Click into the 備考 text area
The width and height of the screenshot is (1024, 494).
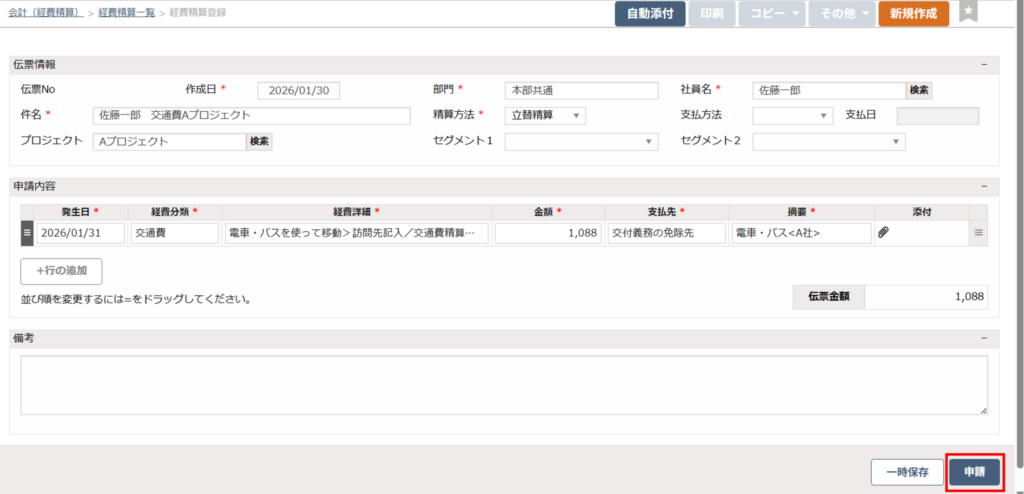pyautogui.click(x=504, y=384)
